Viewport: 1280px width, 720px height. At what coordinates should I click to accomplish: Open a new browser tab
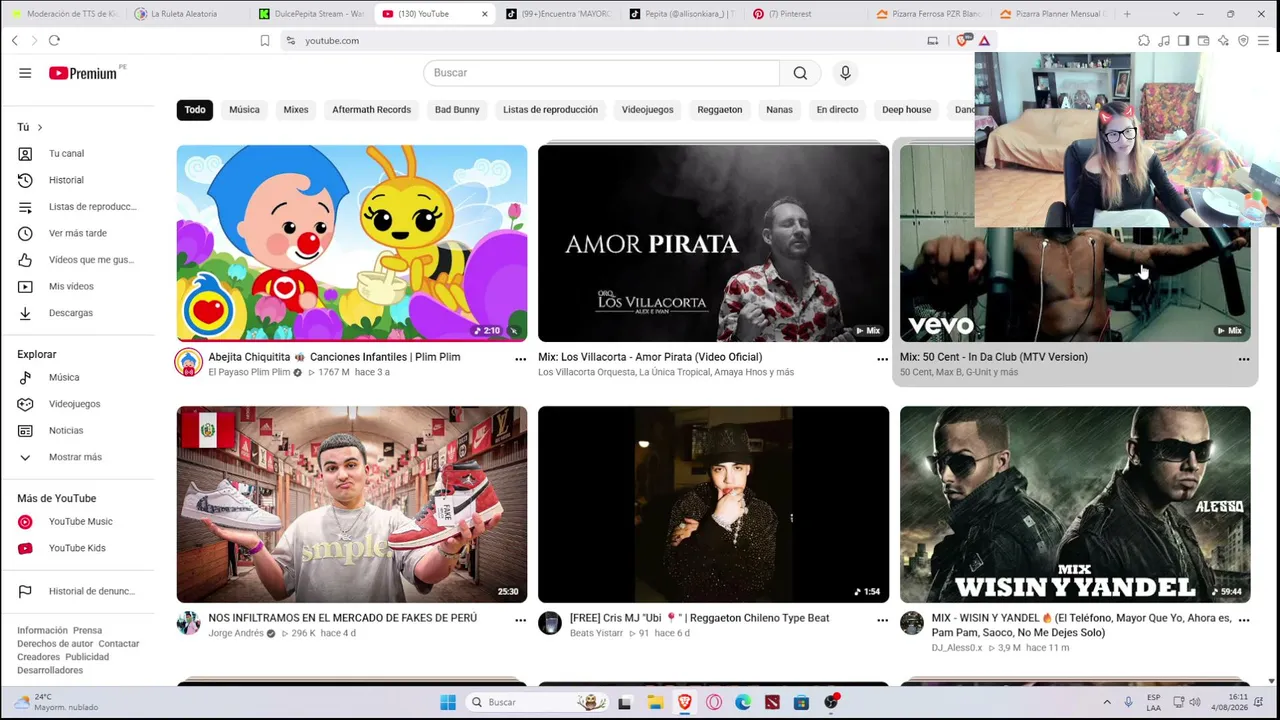(1127, 14)
